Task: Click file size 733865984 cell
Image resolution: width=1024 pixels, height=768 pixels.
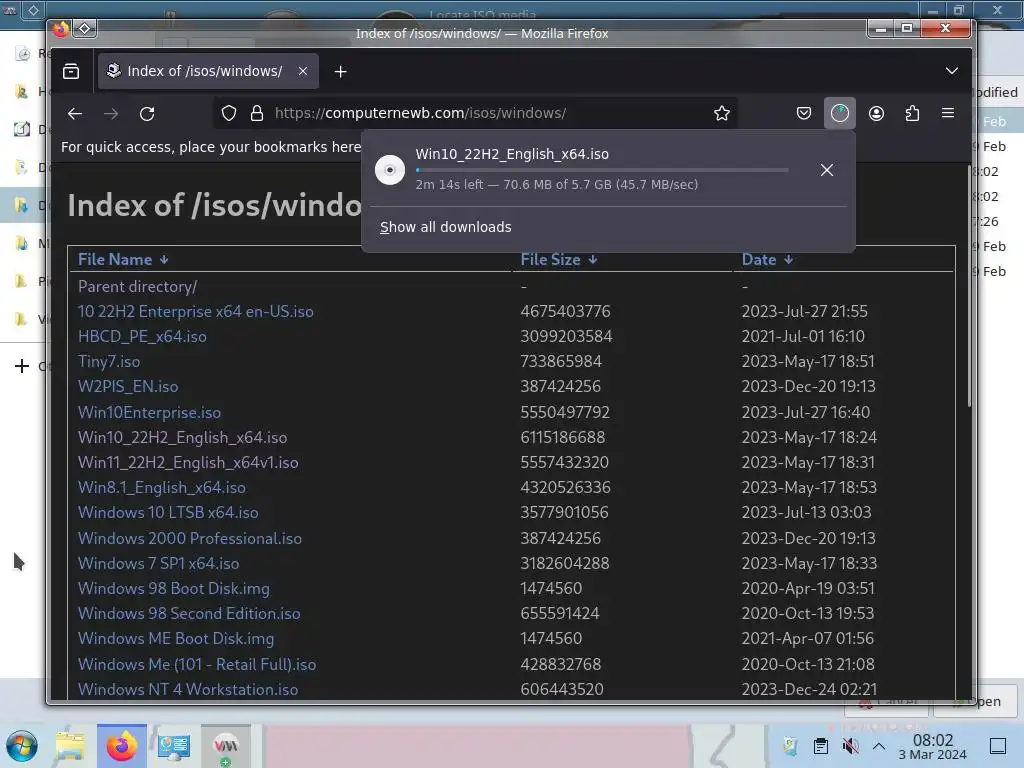Action: point(561,361)
